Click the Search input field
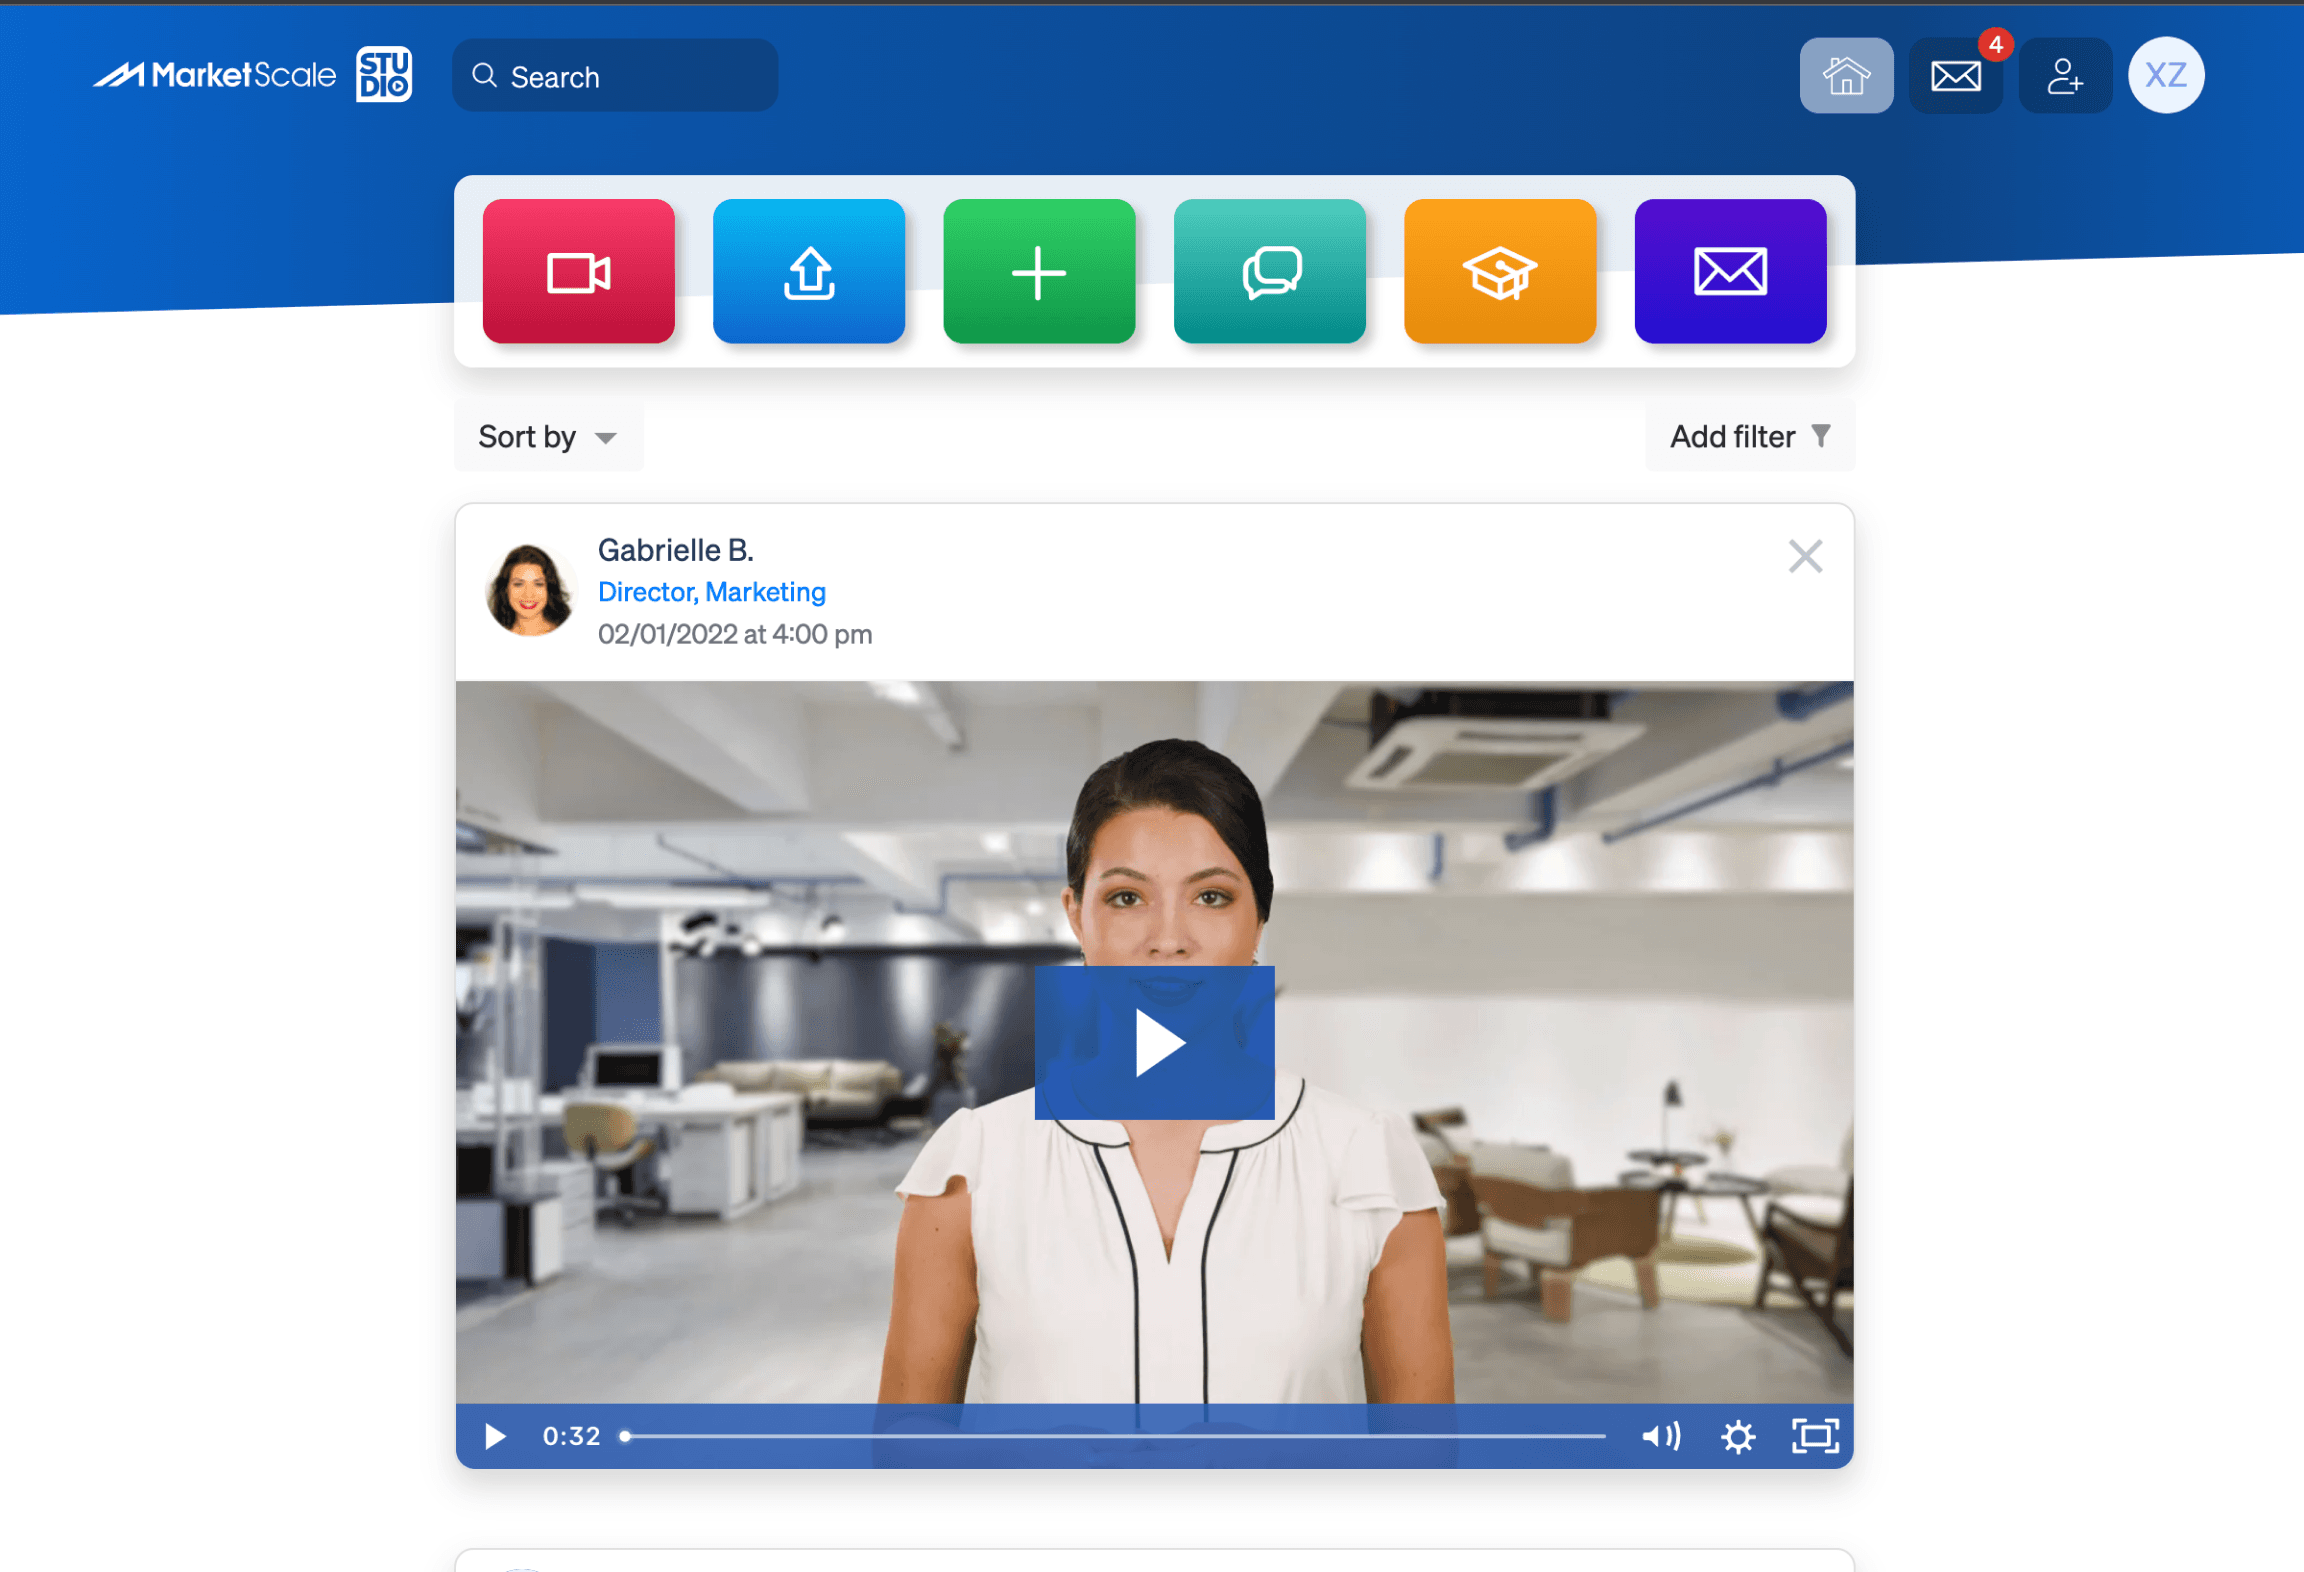Screen dimensions: 2304x1572 (630, 77)
